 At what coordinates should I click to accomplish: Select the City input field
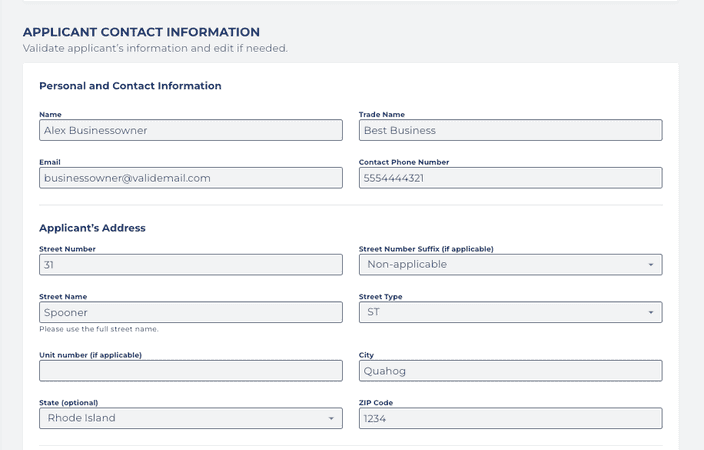pos(510,371)
